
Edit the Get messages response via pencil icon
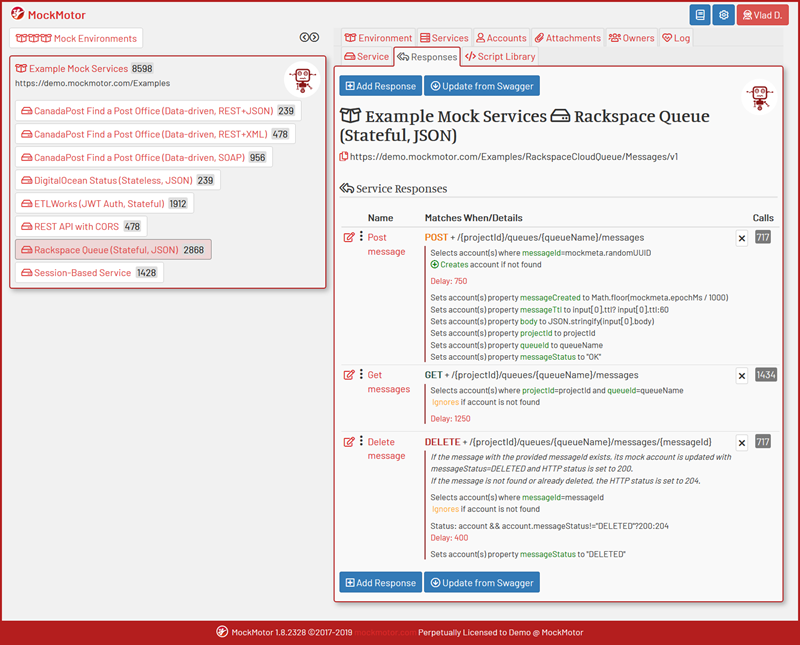[x=347, y=373]
